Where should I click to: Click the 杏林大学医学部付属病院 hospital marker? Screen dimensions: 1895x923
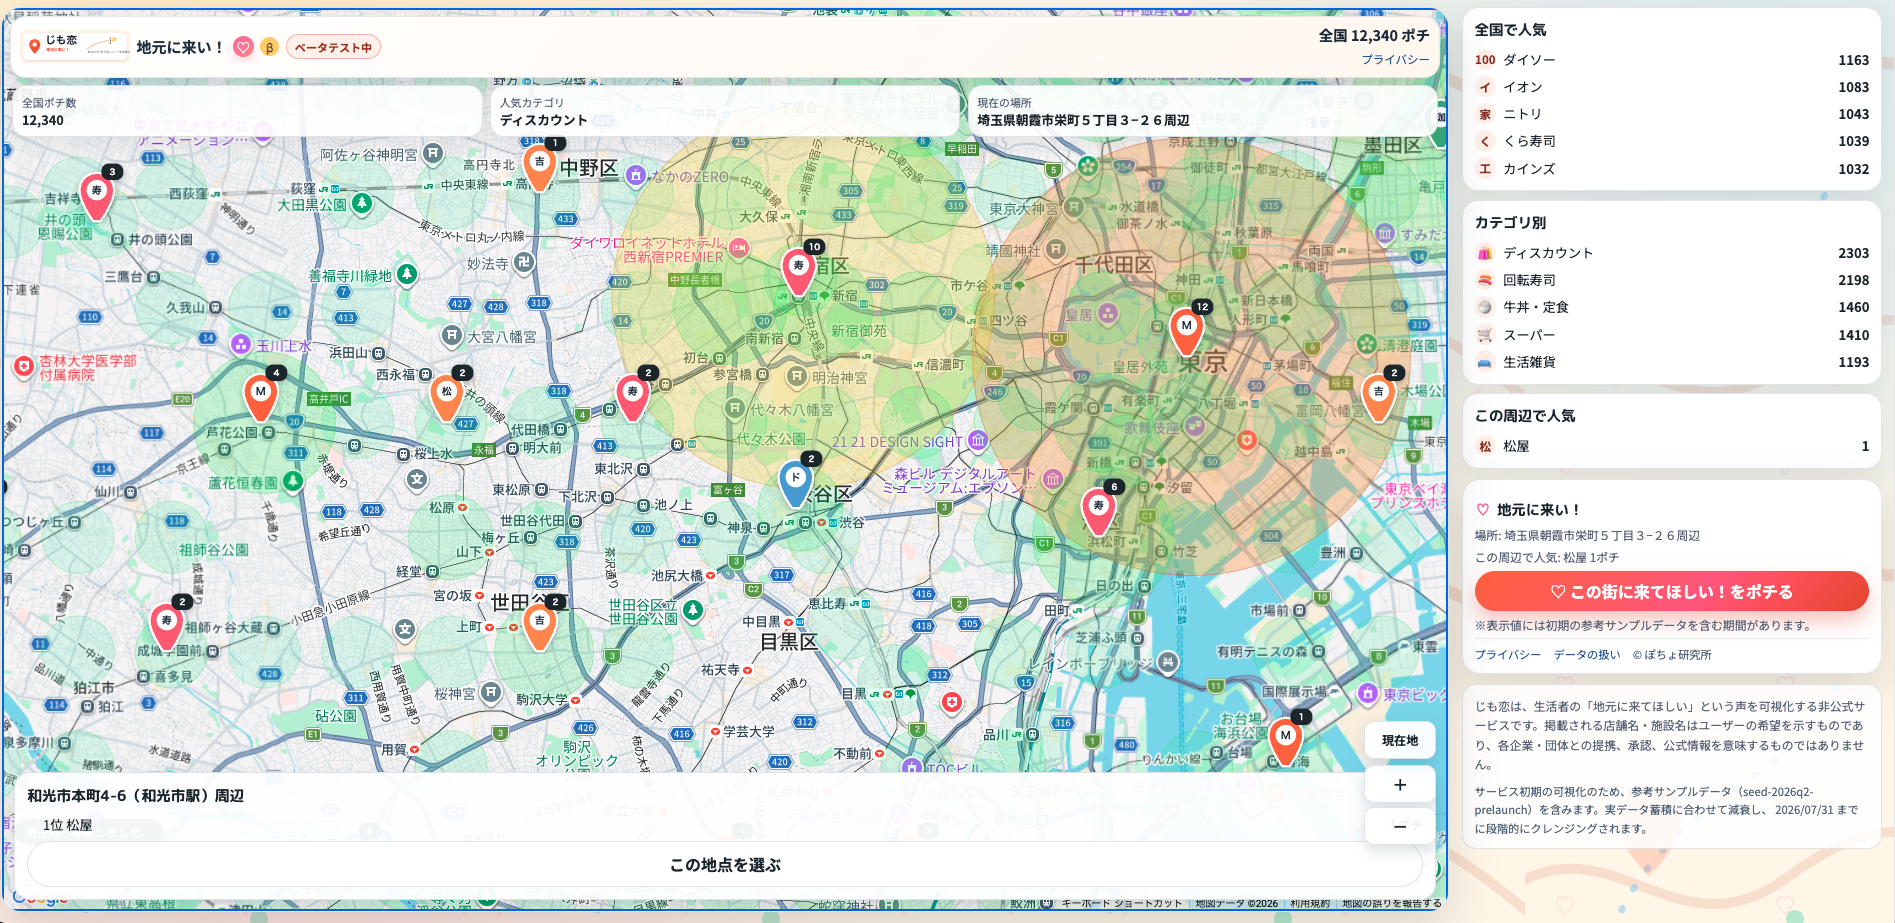click(24, 367)
